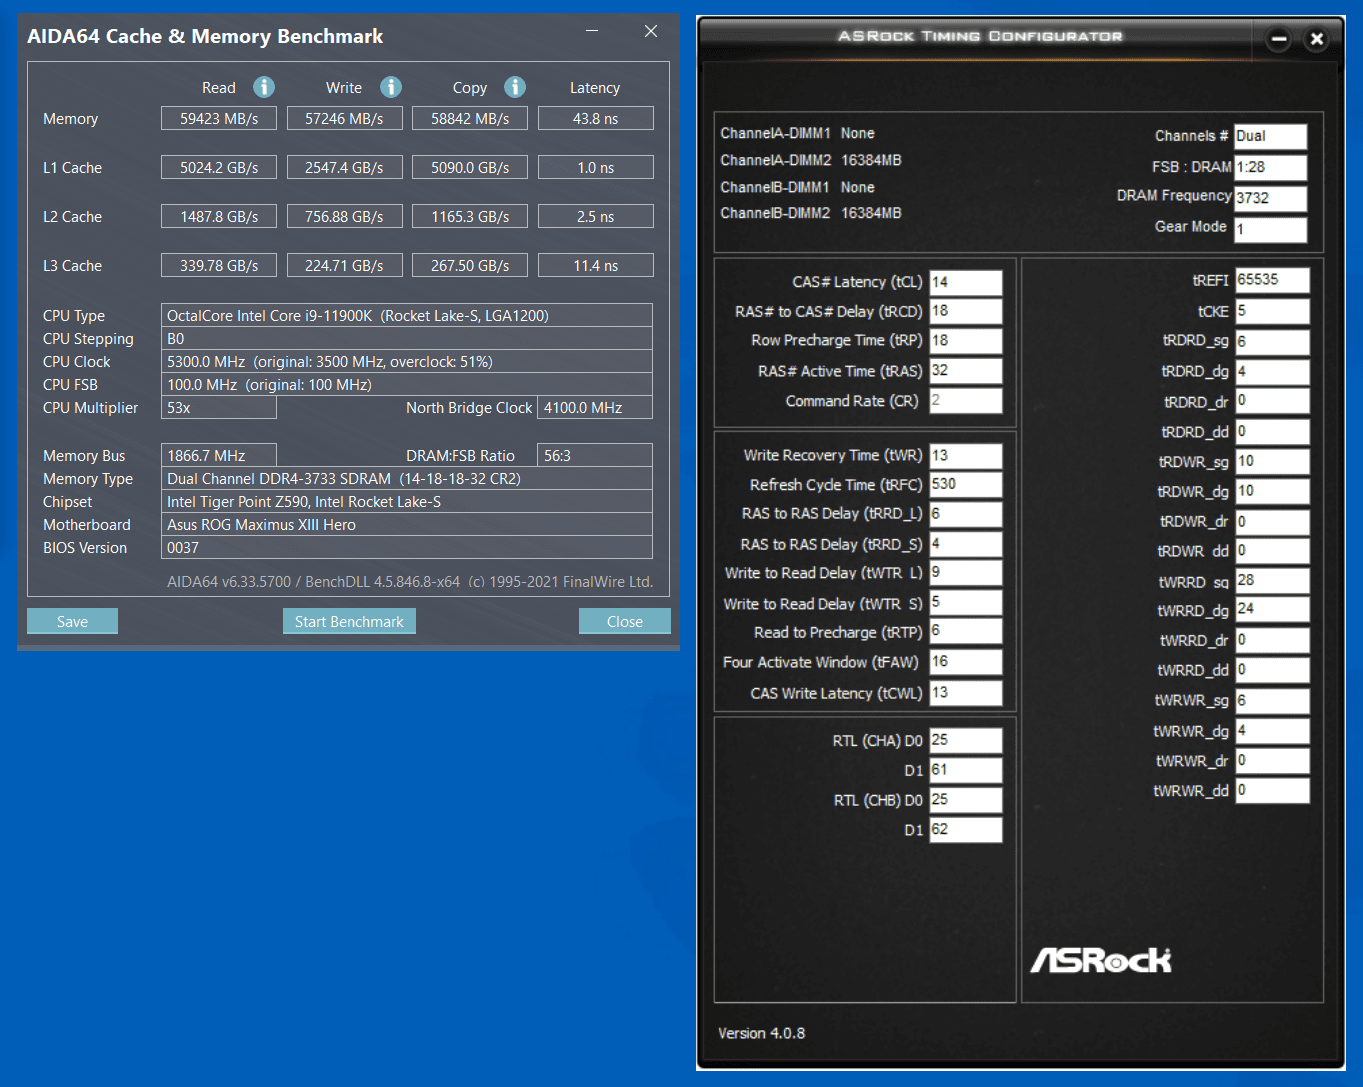Click the tCKE field

(x=1272, y=311)
